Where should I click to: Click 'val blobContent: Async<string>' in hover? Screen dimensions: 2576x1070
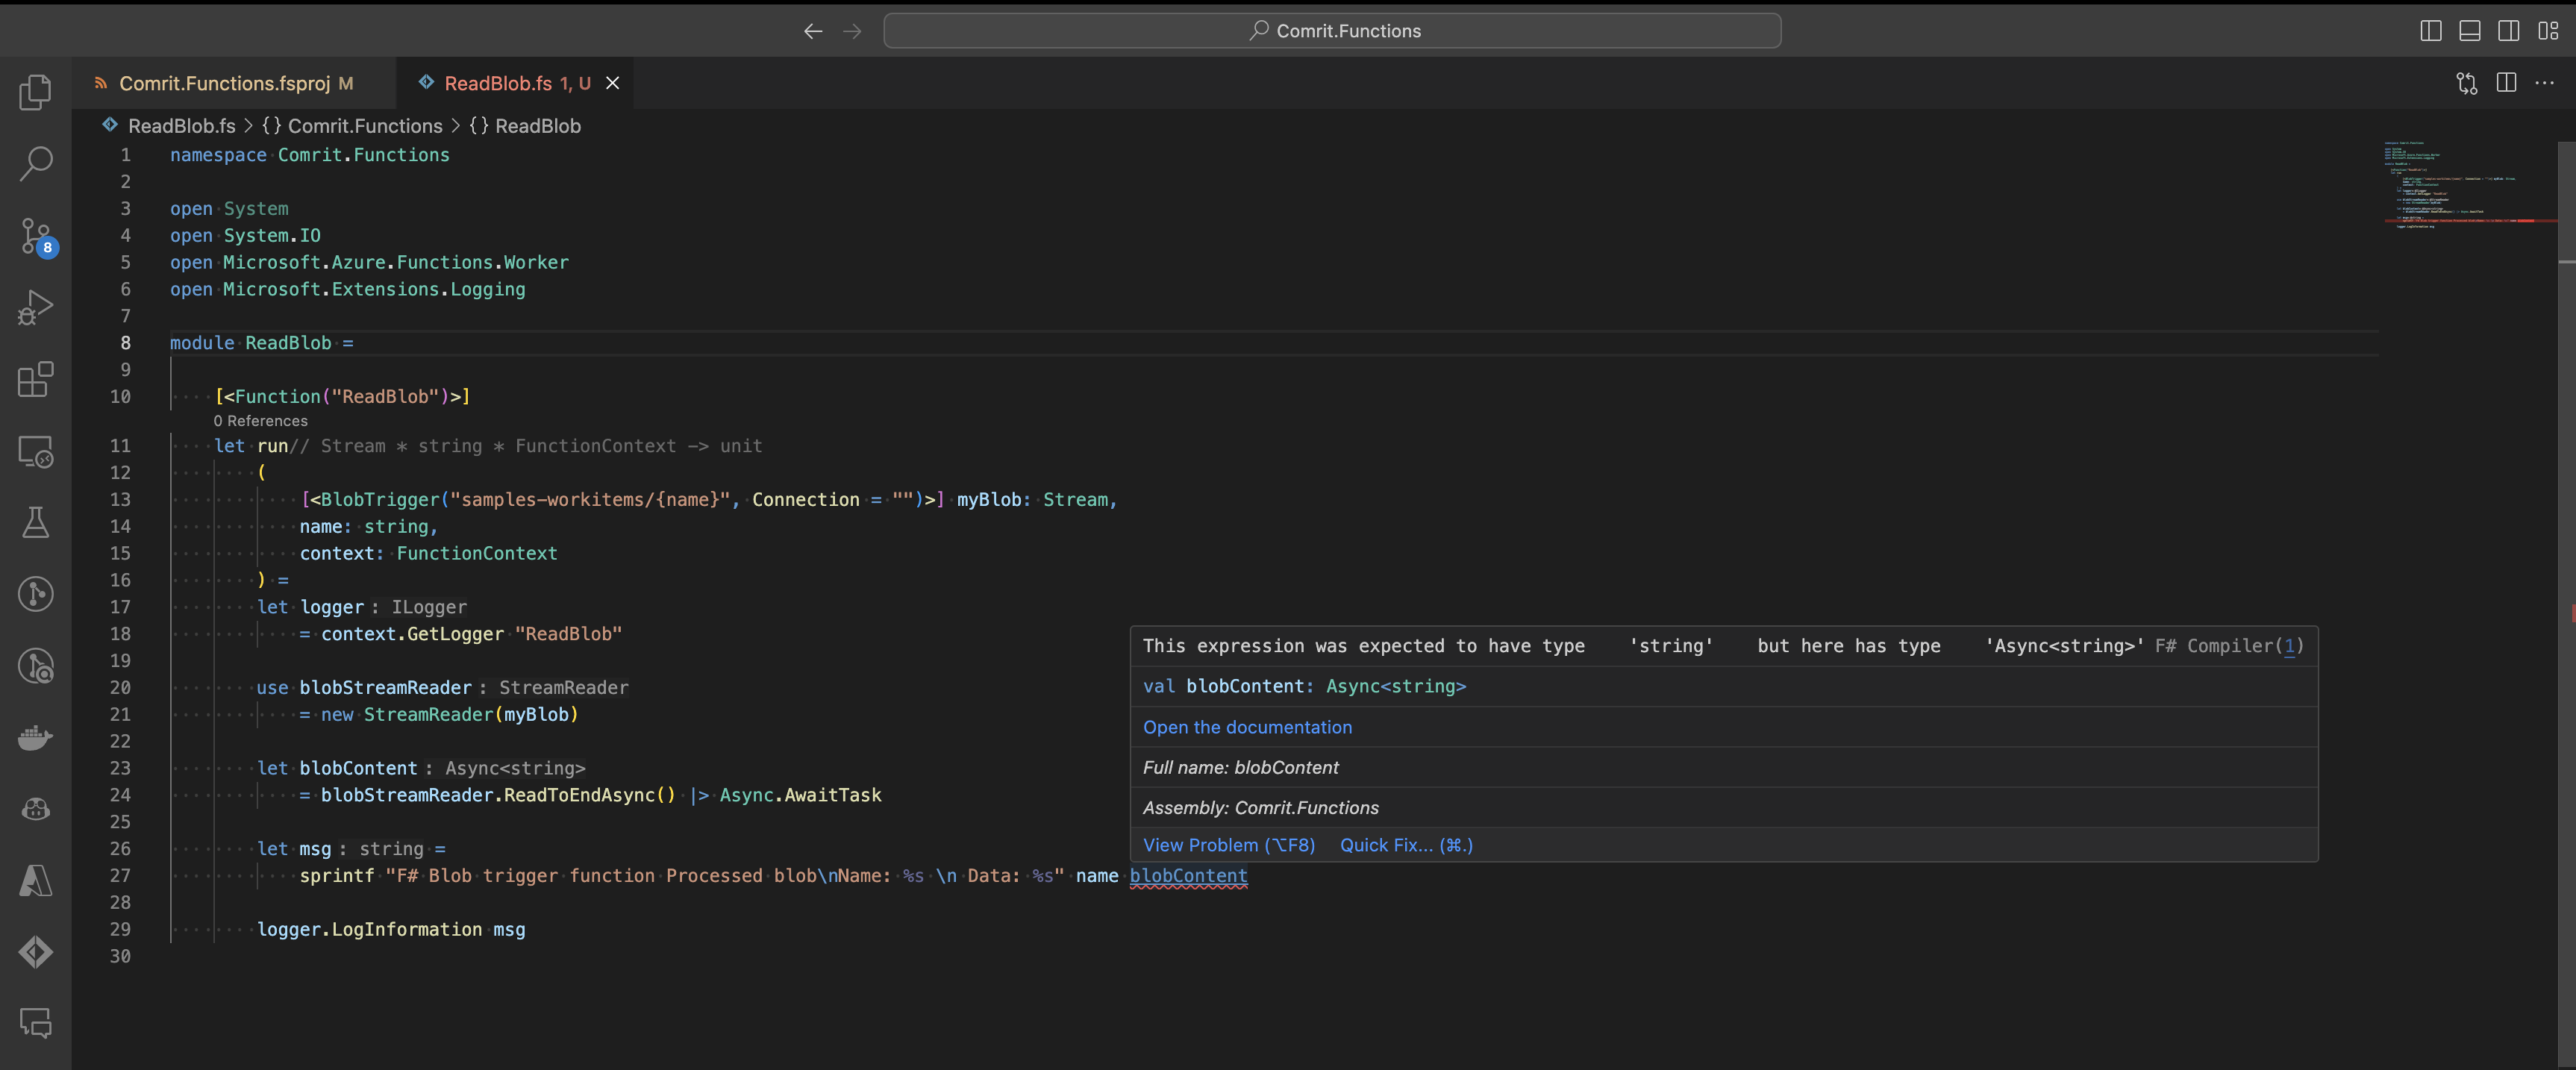tap(1304, 686)
